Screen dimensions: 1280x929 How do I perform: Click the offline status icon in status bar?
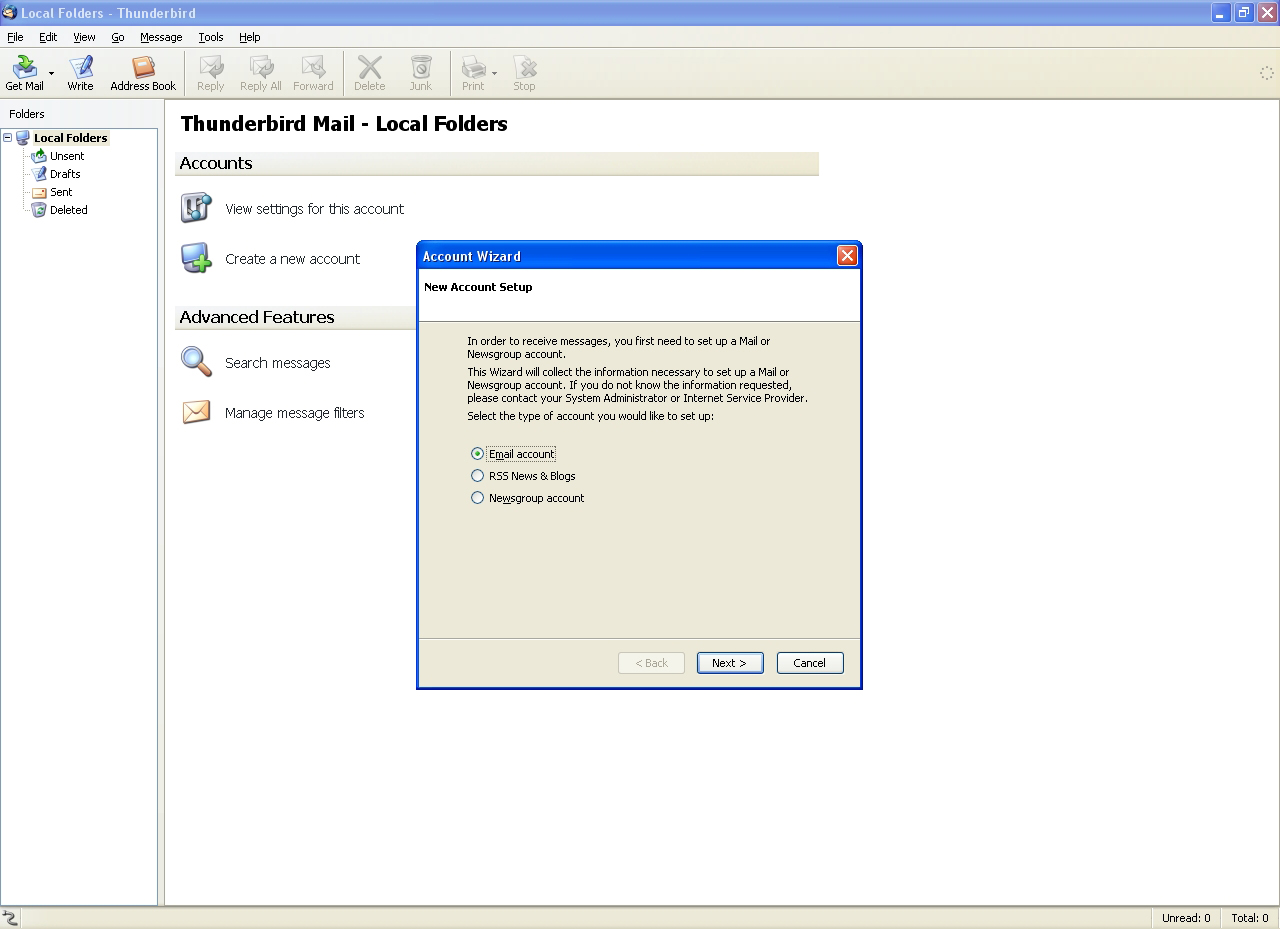pyautogui.click(x=10, y=918)
